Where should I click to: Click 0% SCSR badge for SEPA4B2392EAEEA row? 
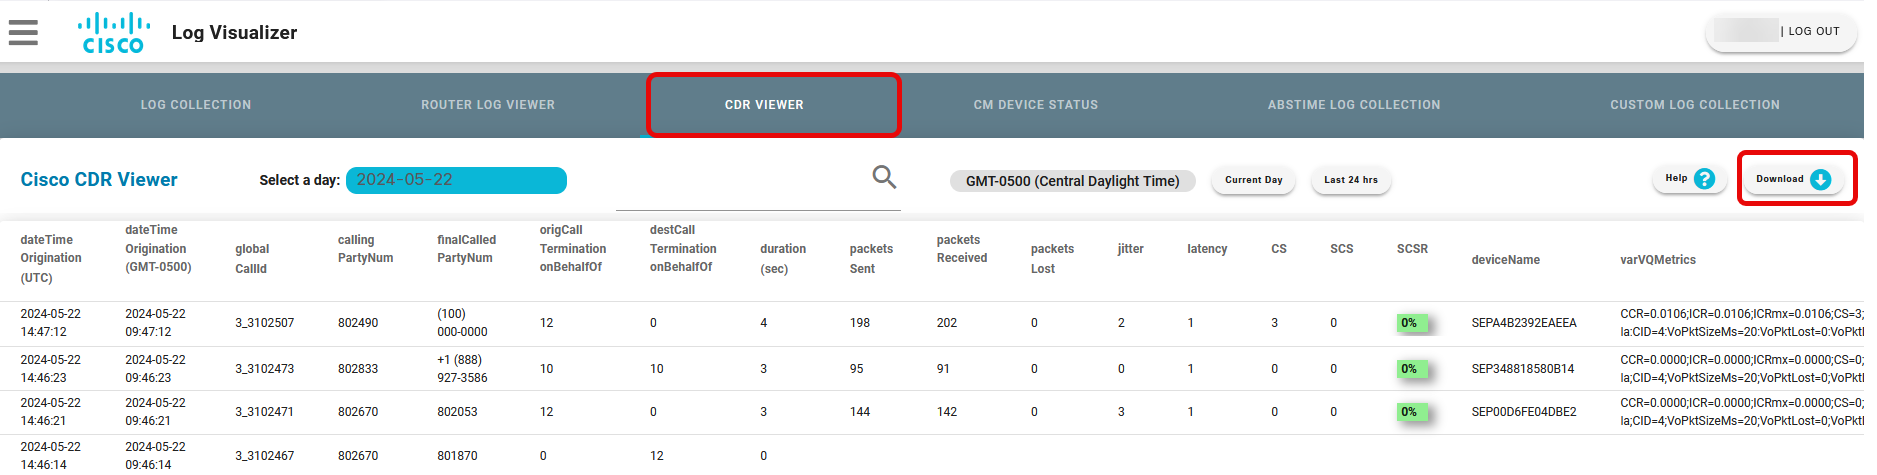click(x=1412, y=323)
